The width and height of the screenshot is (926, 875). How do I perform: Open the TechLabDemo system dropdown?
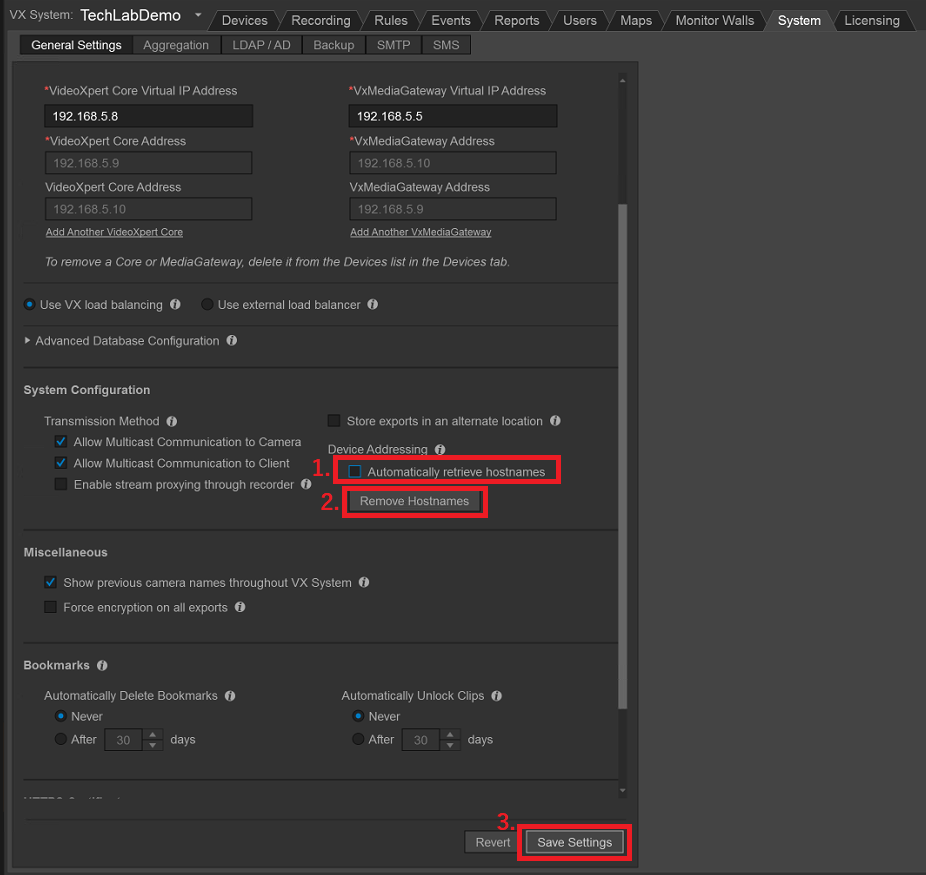[x=198, y=15]
